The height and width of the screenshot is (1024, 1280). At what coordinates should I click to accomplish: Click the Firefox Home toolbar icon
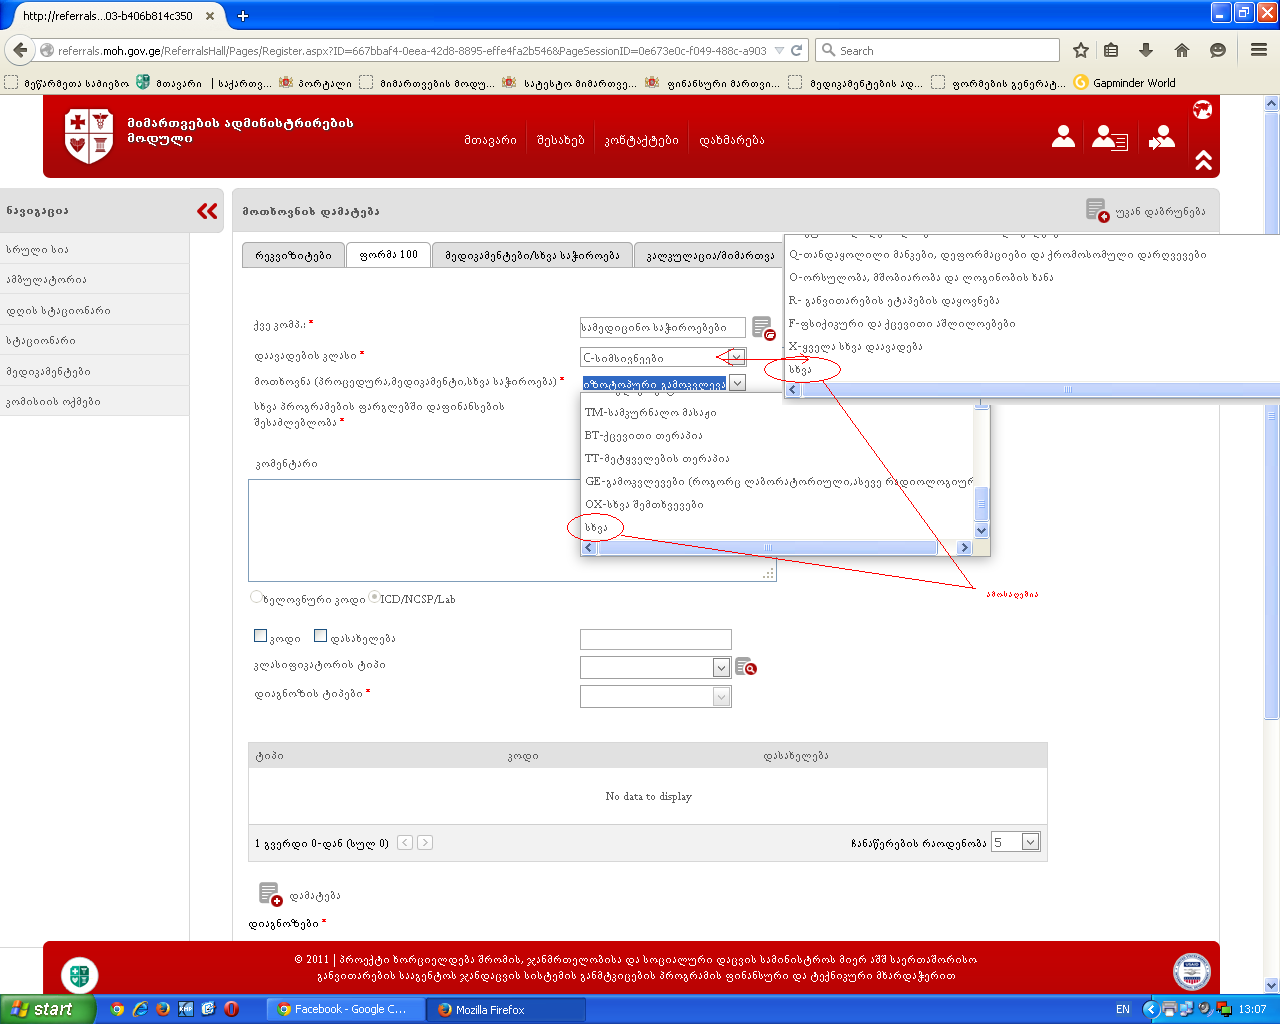pos(1182,50)
